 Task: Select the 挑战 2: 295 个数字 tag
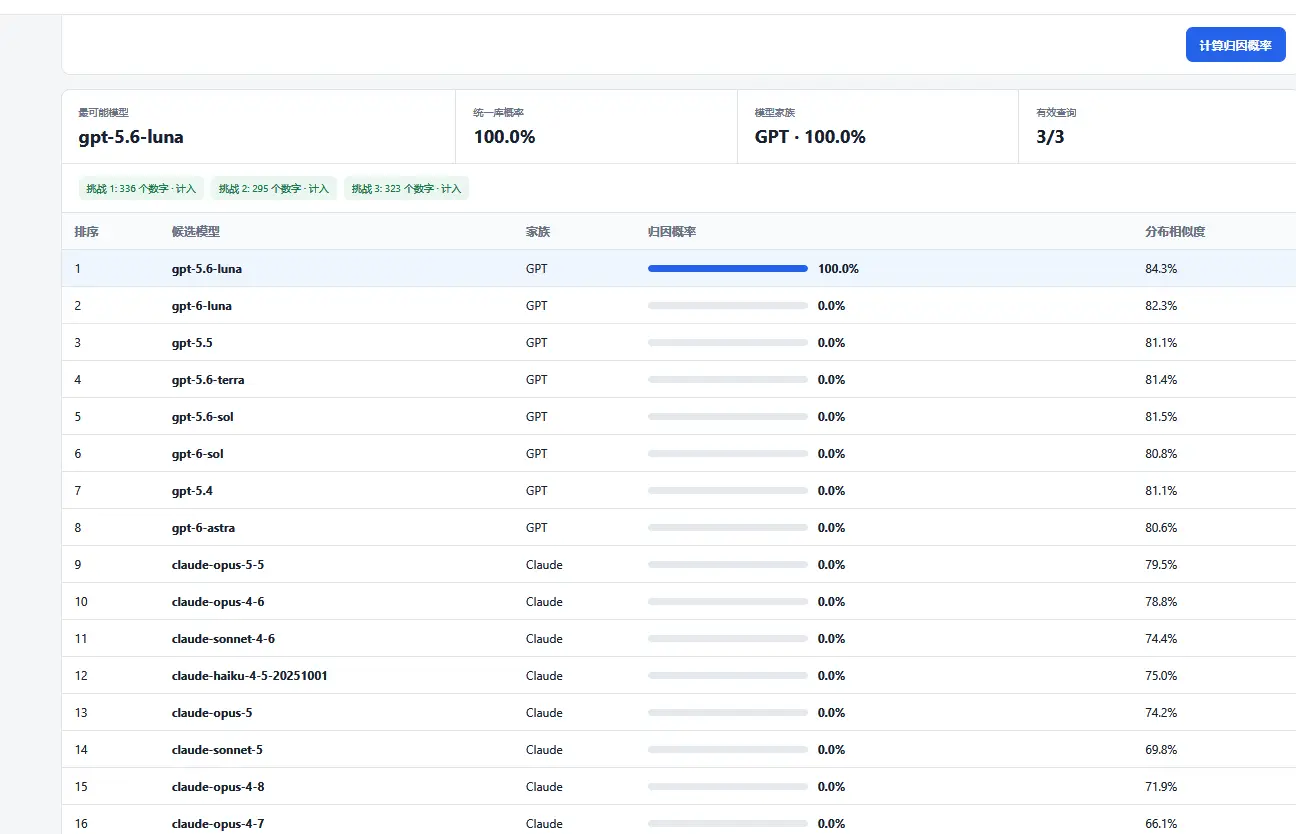point(274,188)
